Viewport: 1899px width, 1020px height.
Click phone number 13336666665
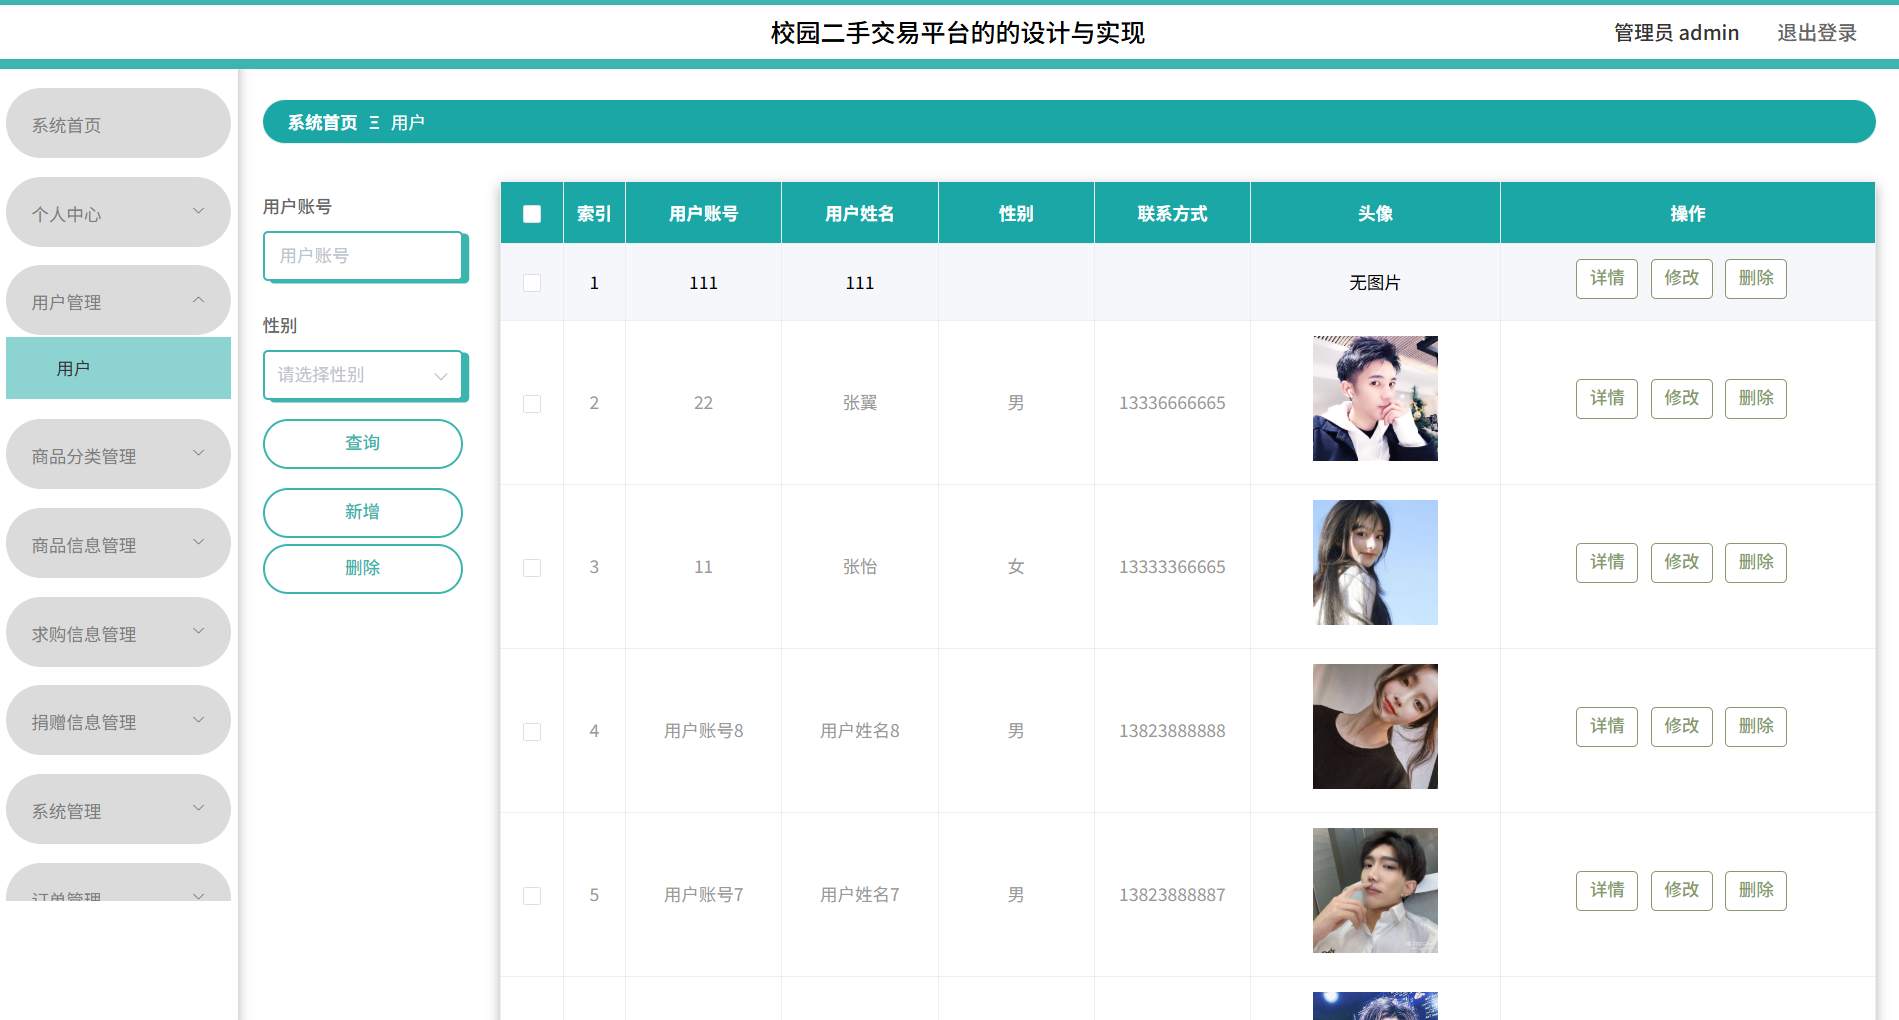point(1172,403)
